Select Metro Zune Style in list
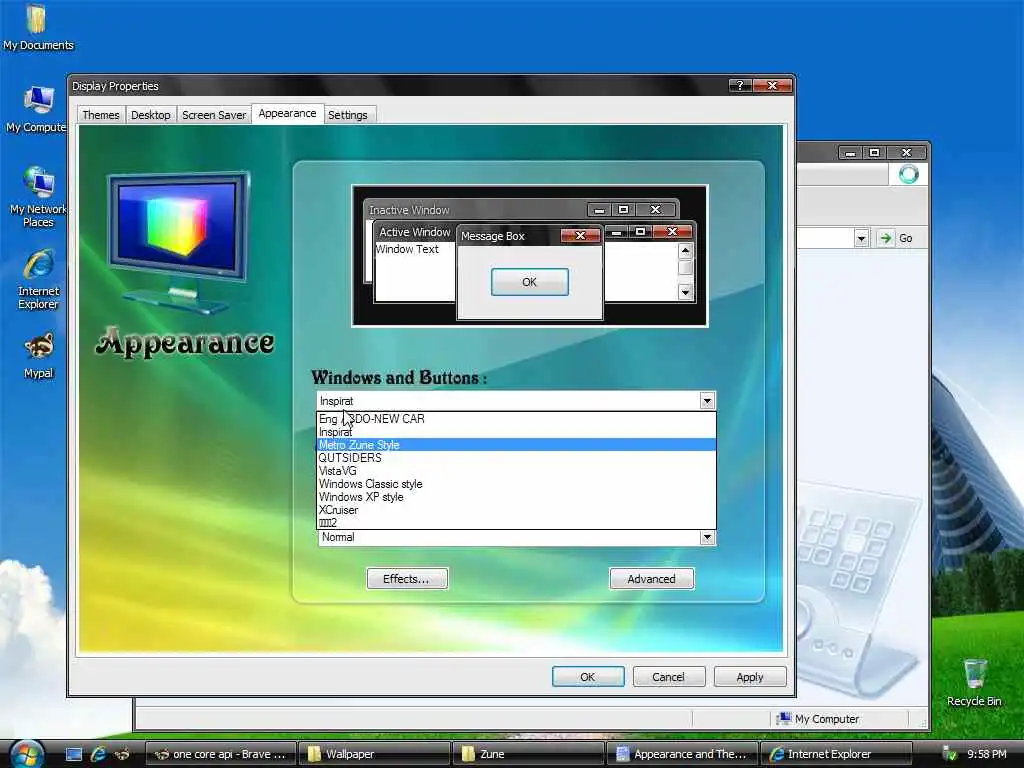 pos(516,445)
